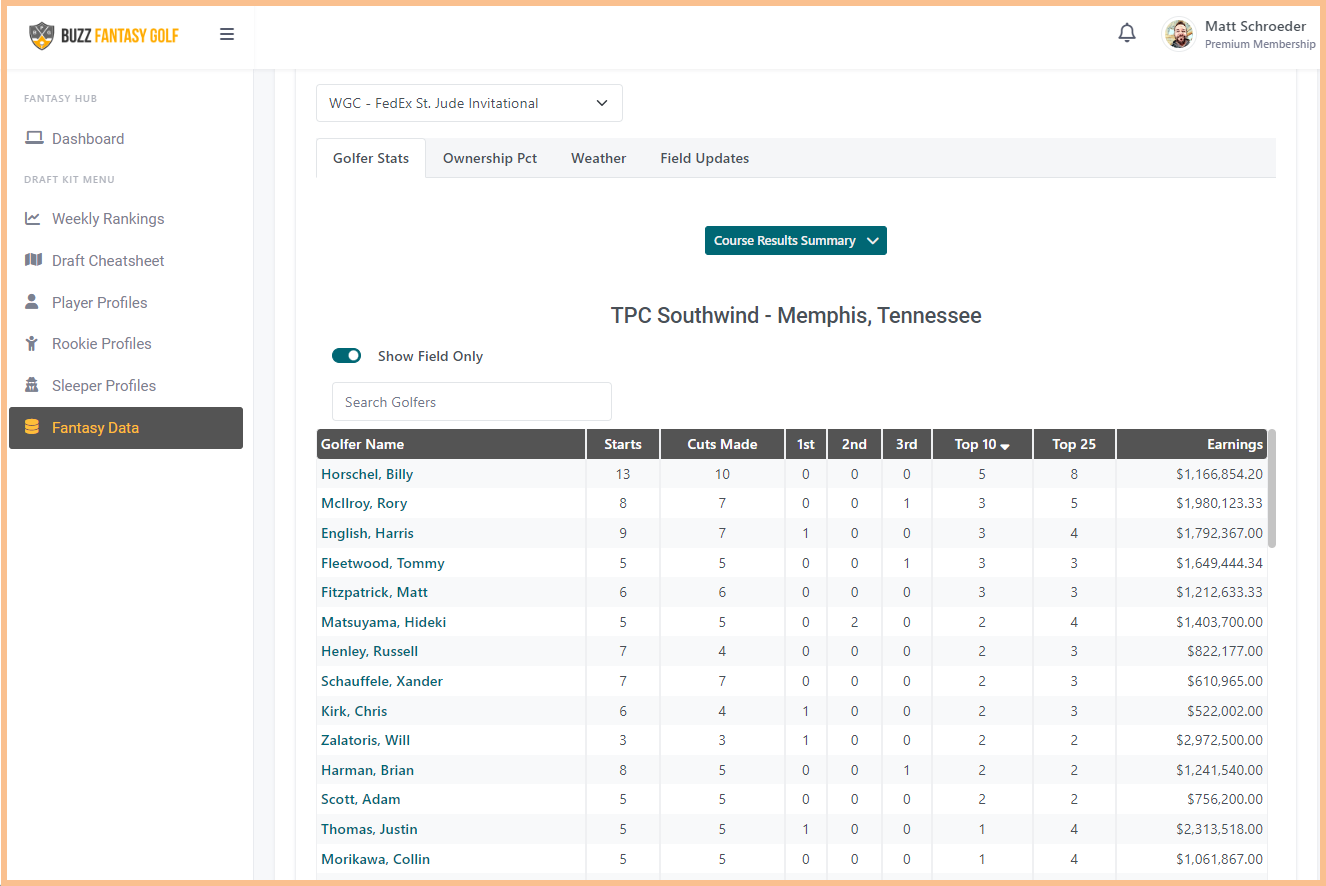1326x886 pixels.
Task: Click the Dashboard laptop icon
Action: (34, 138)
